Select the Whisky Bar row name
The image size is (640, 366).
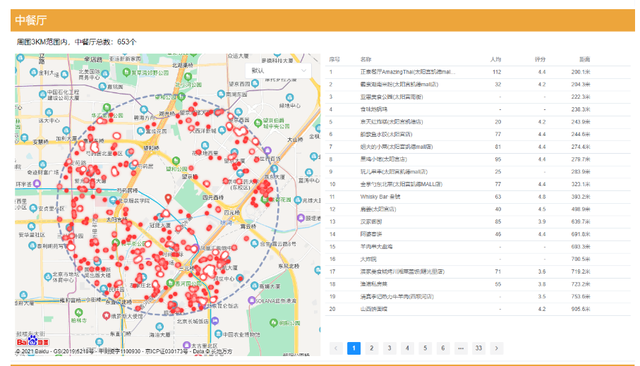[380, 197]
